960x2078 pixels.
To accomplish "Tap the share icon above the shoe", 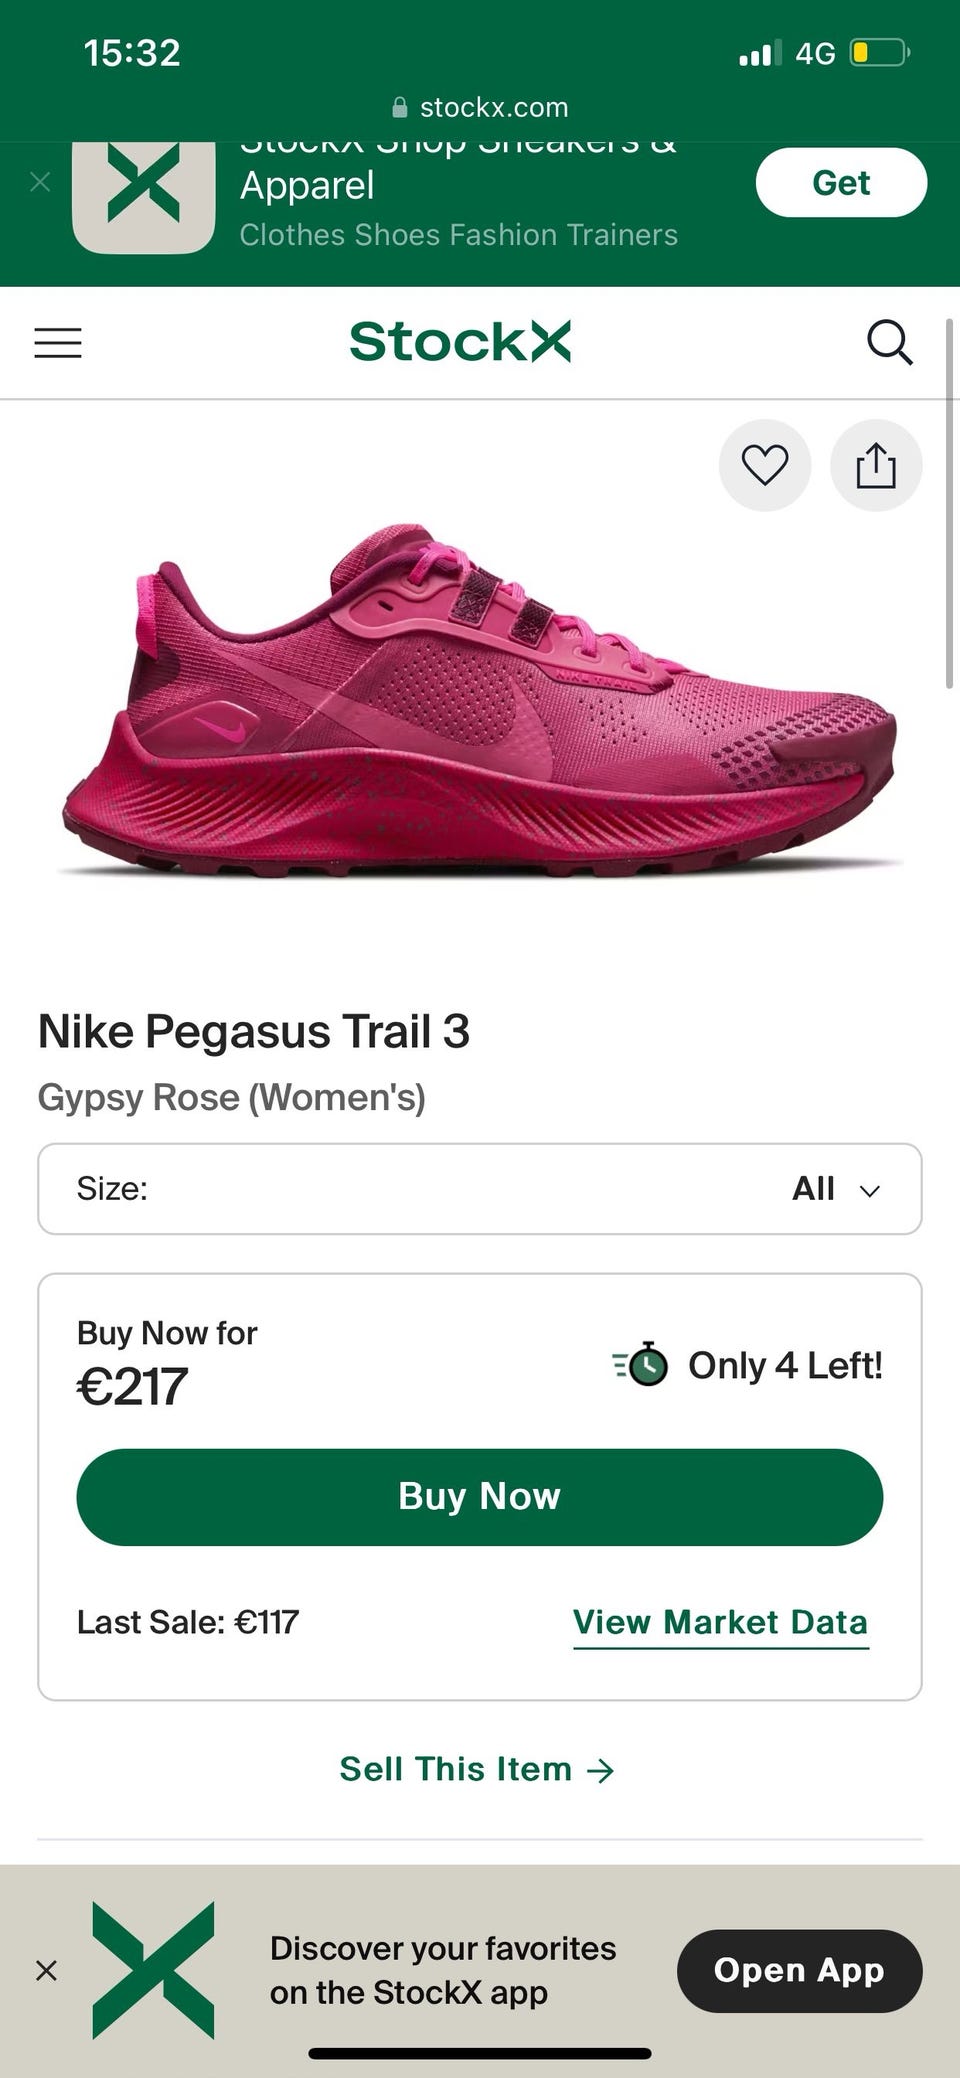I will (x=876, y=466).
